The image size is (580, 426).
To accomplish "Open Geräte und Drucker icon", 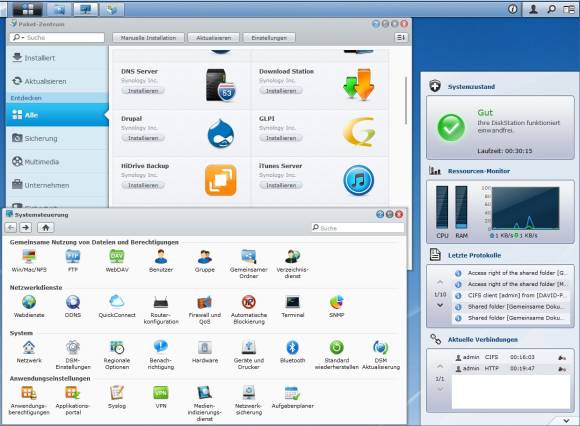I will click(x=249, y=347).
